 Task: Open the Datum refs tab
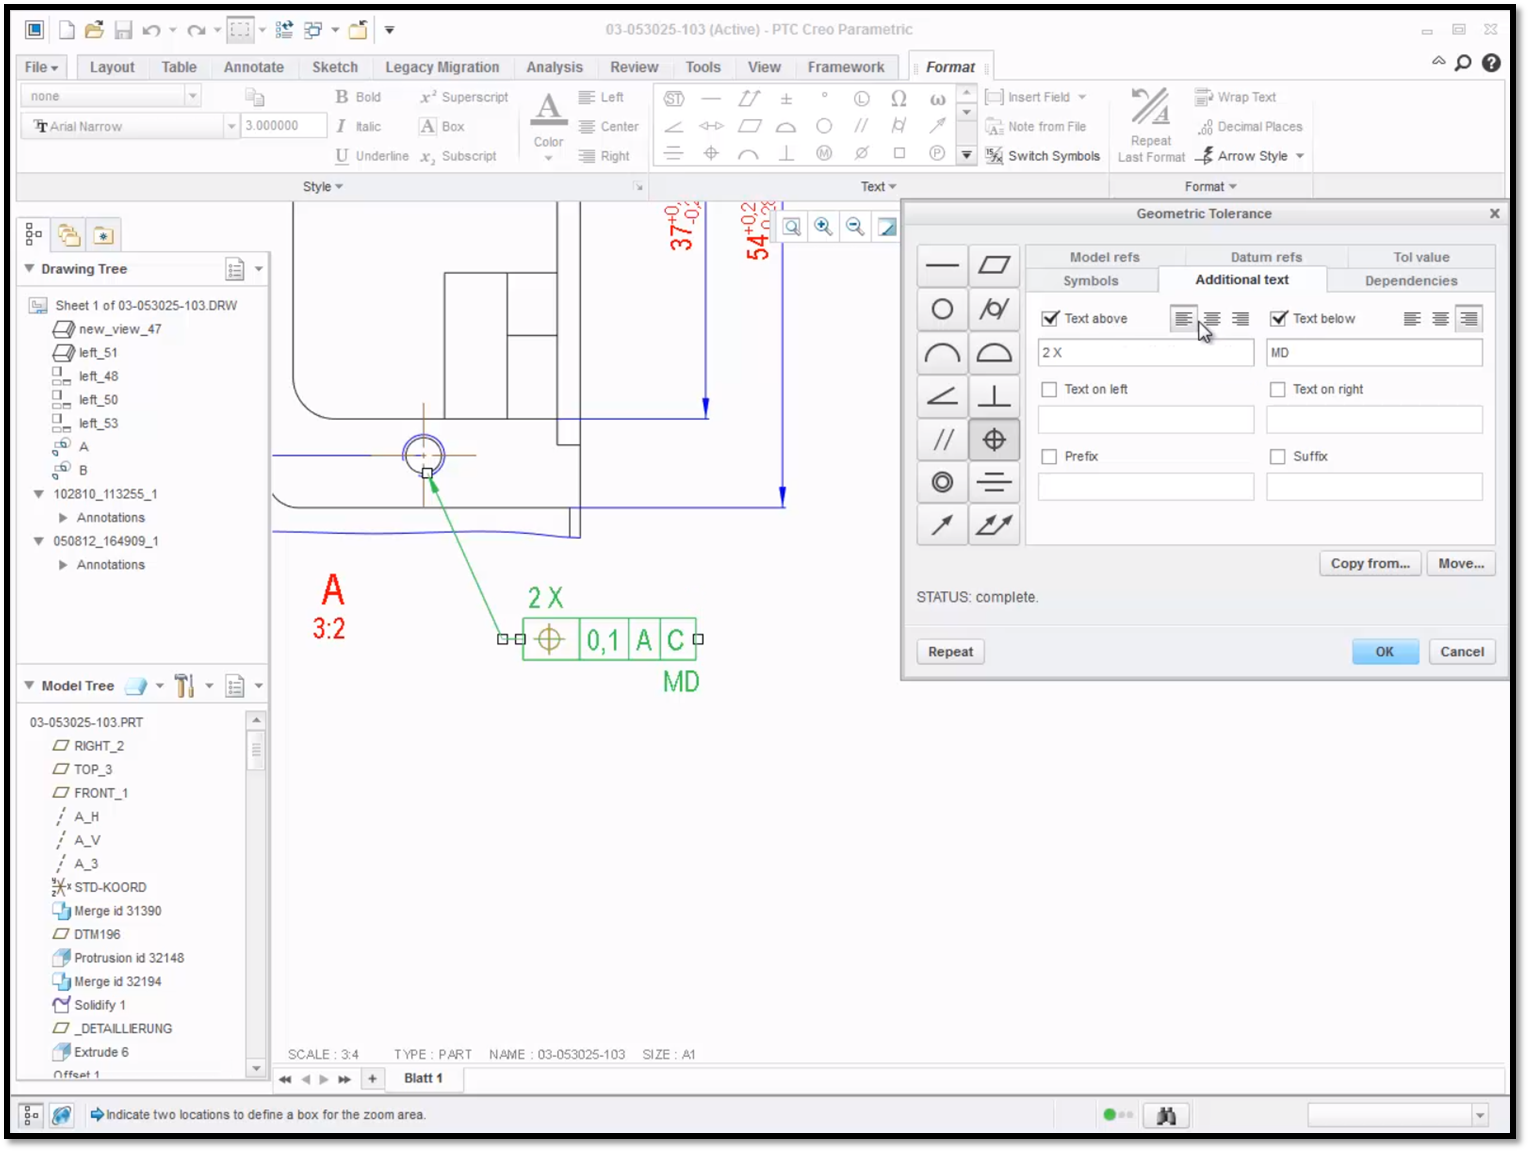pos(1266,257)
